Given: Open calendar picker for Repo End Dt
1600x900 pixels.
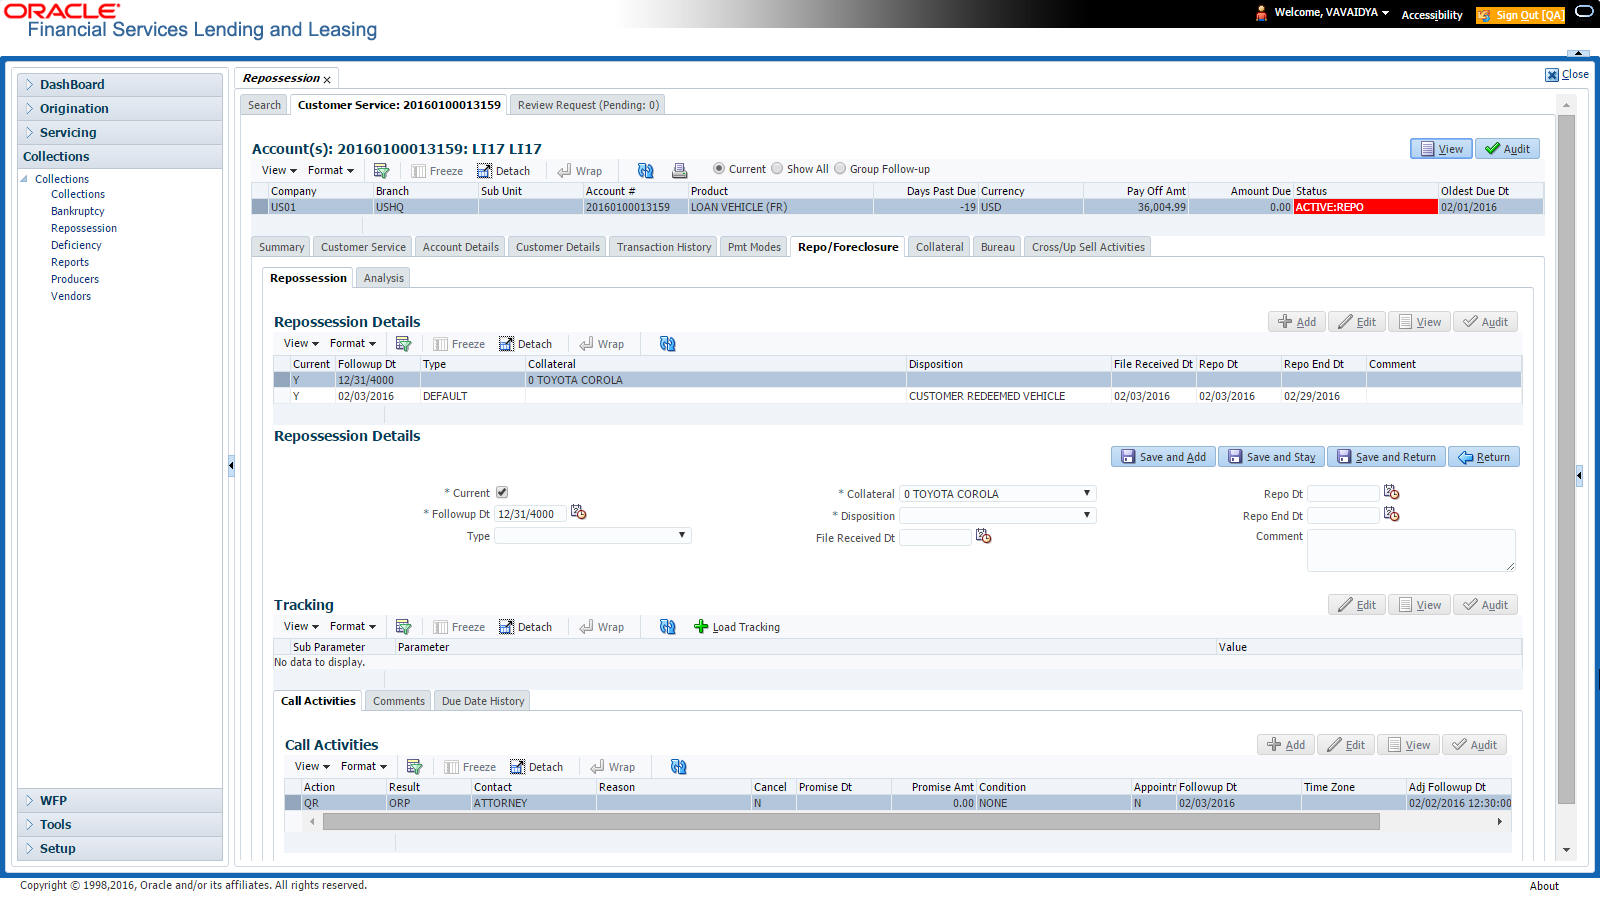Looking at the screenshot, I should 1391,514.
